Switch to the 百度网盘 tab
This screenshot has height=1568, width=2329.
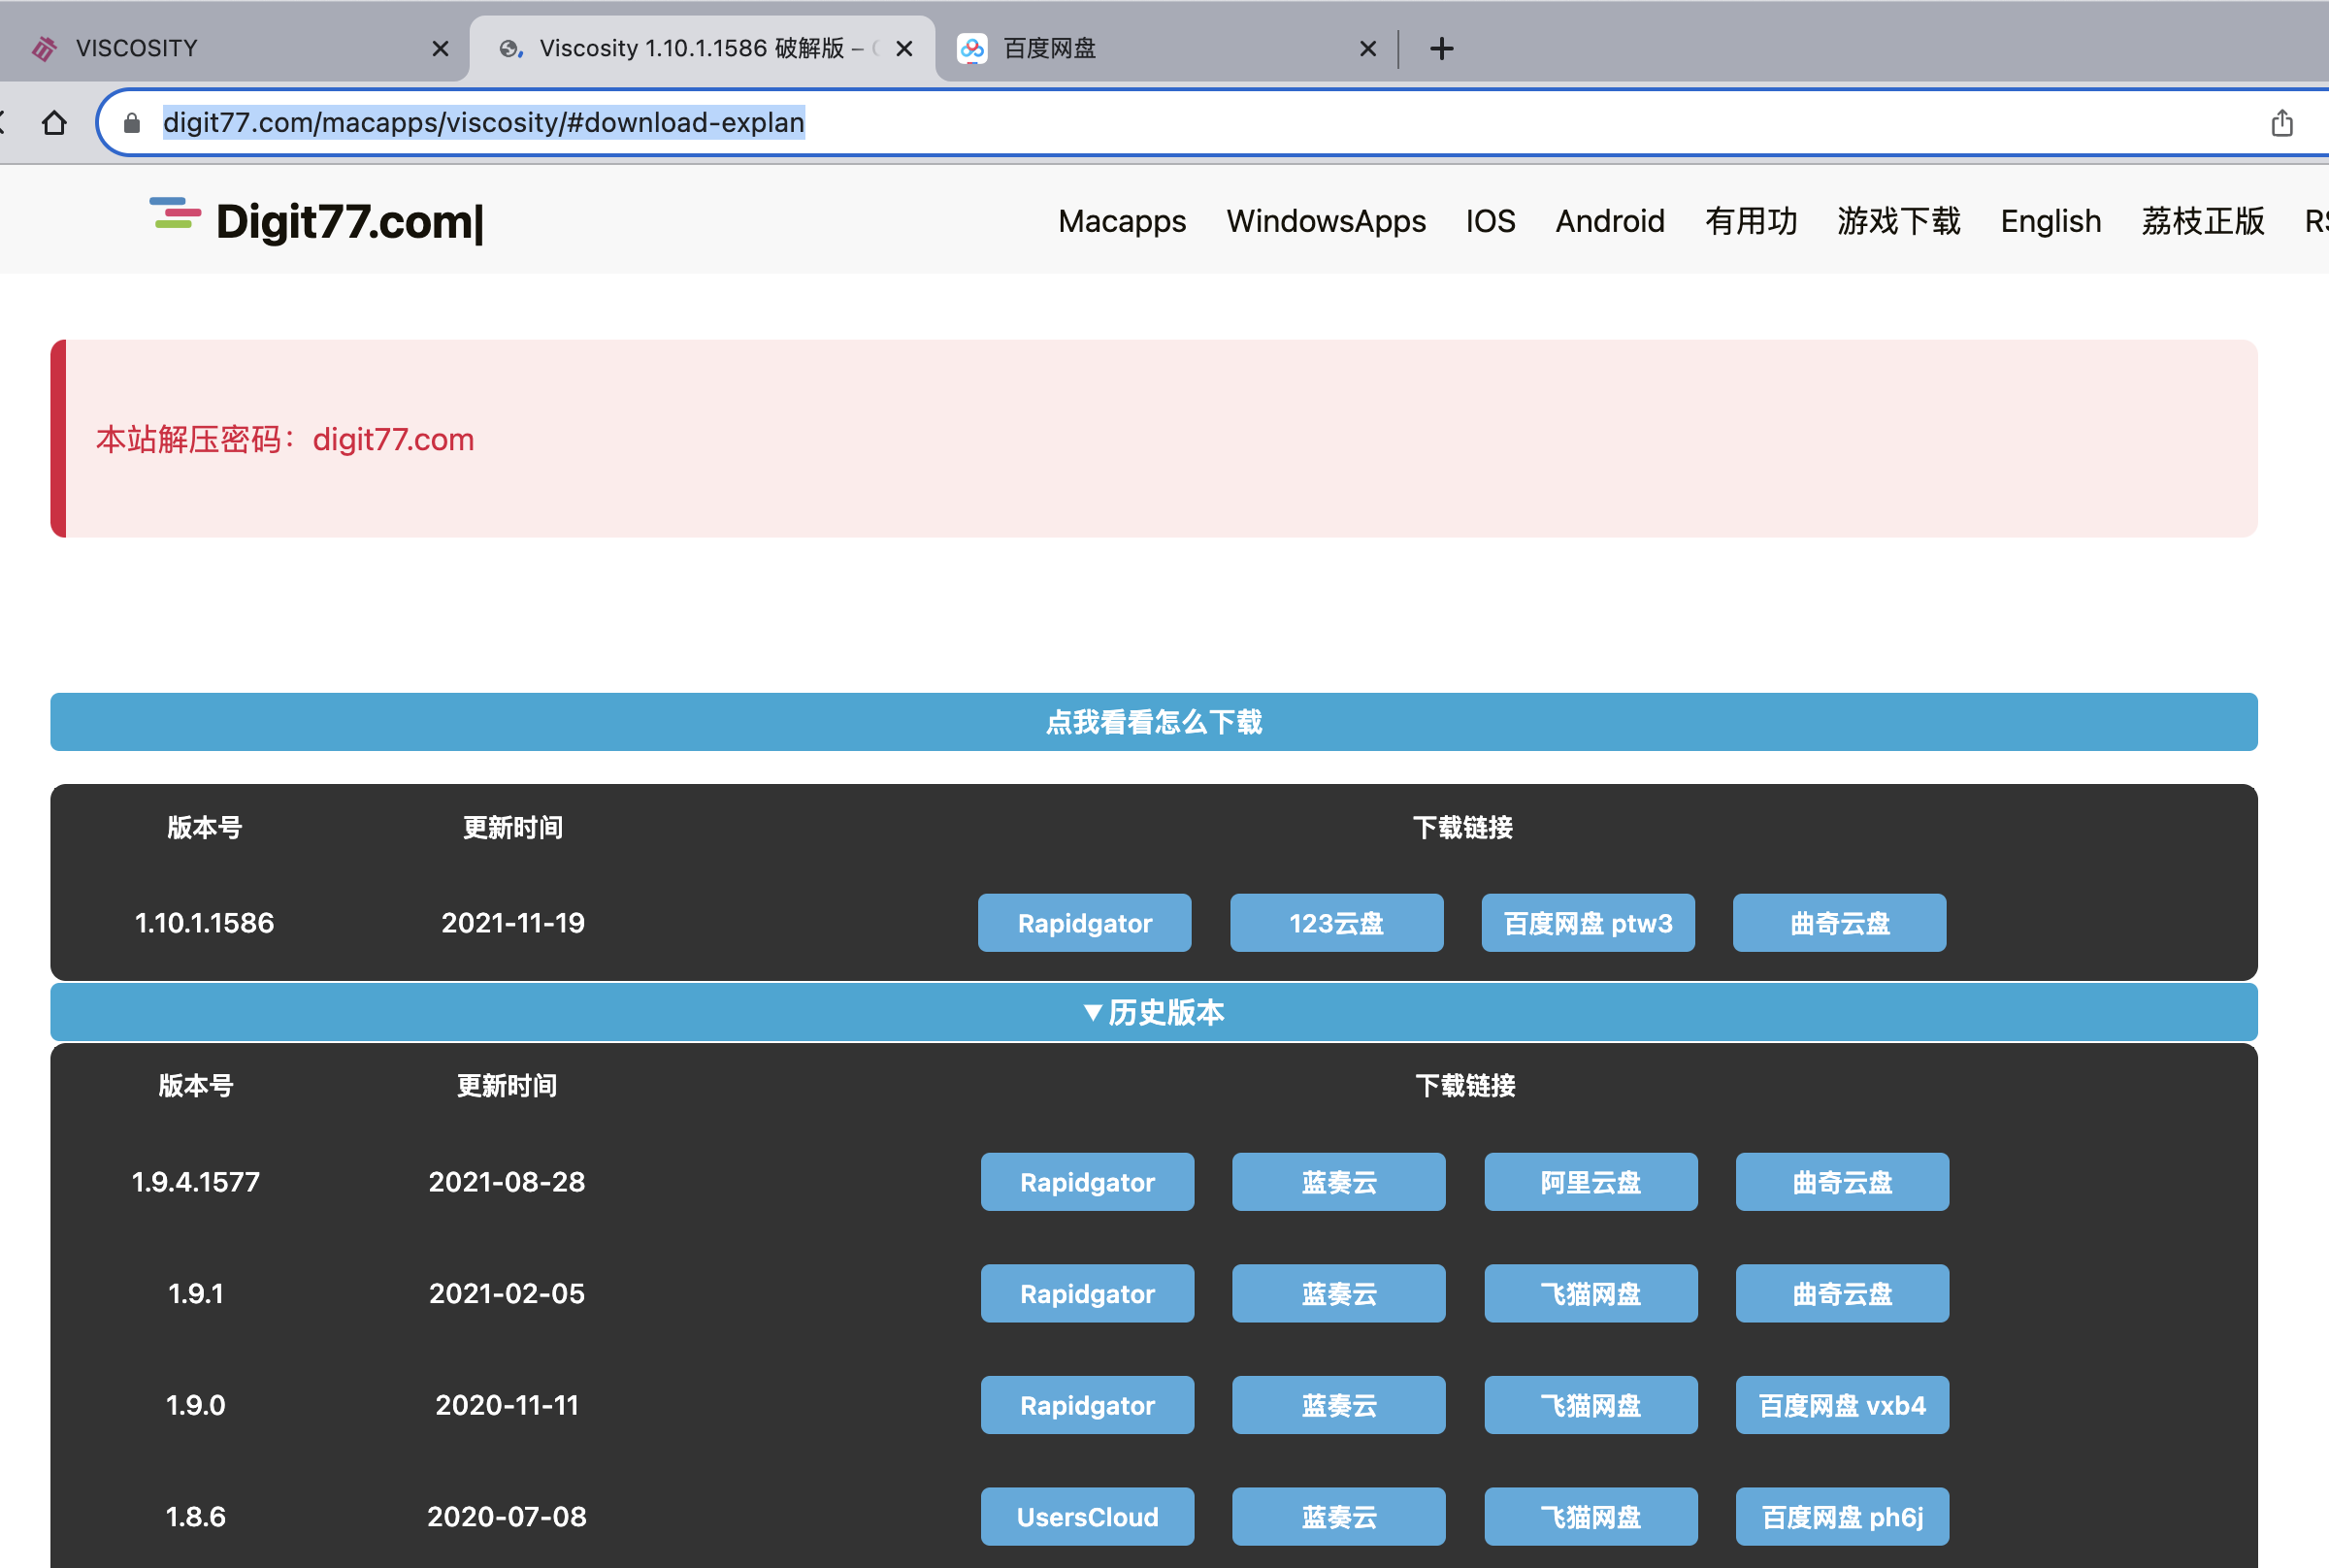1150,48
